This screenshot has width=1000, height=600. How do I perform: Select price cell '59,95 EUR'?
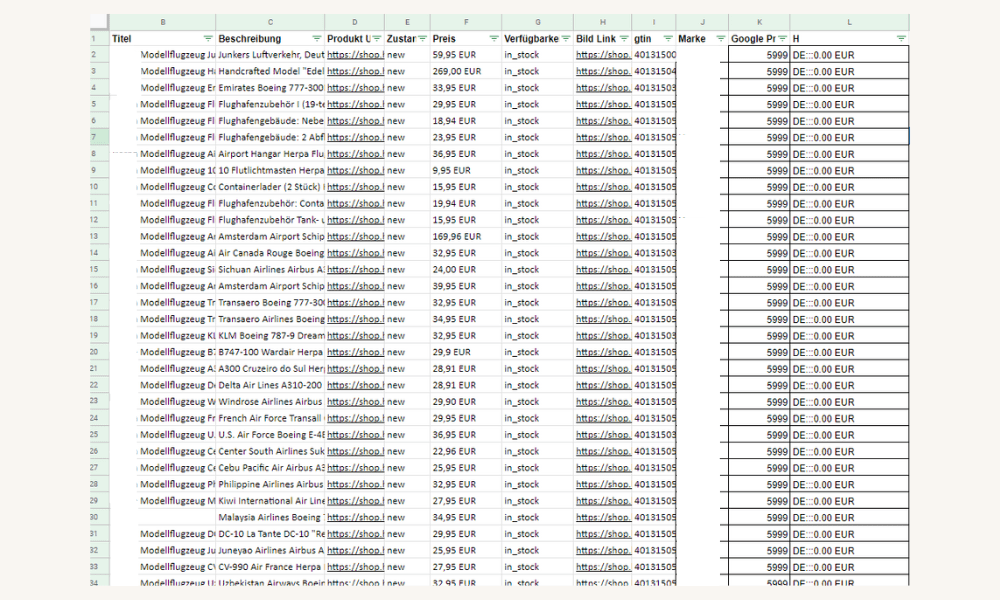pos(466,55)
